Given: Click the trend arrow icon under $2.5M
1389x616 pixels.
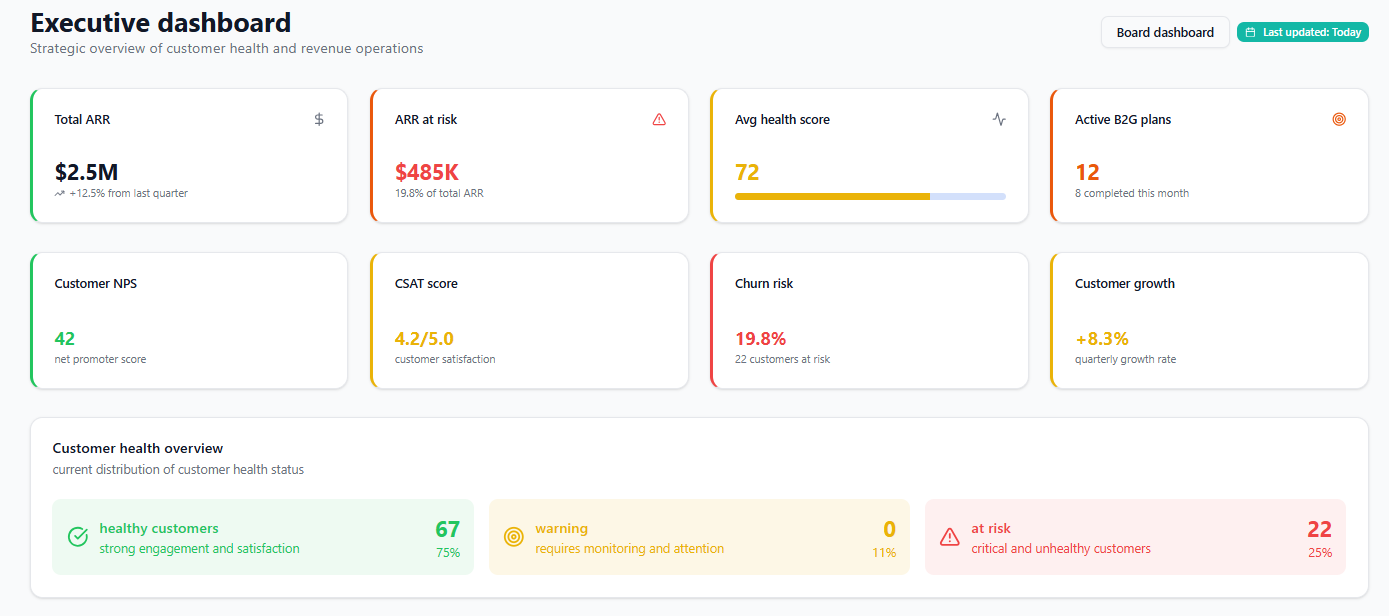Looking at the screenshot, I should pyautogui.click(x=60, y=194).
